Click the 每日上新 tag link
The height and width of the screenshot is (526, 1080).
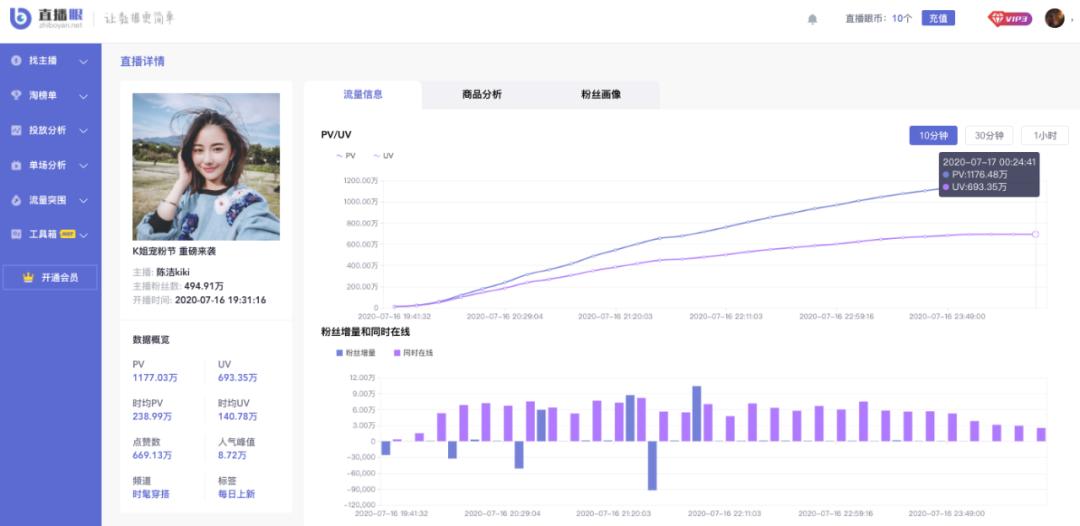point(237,494)
